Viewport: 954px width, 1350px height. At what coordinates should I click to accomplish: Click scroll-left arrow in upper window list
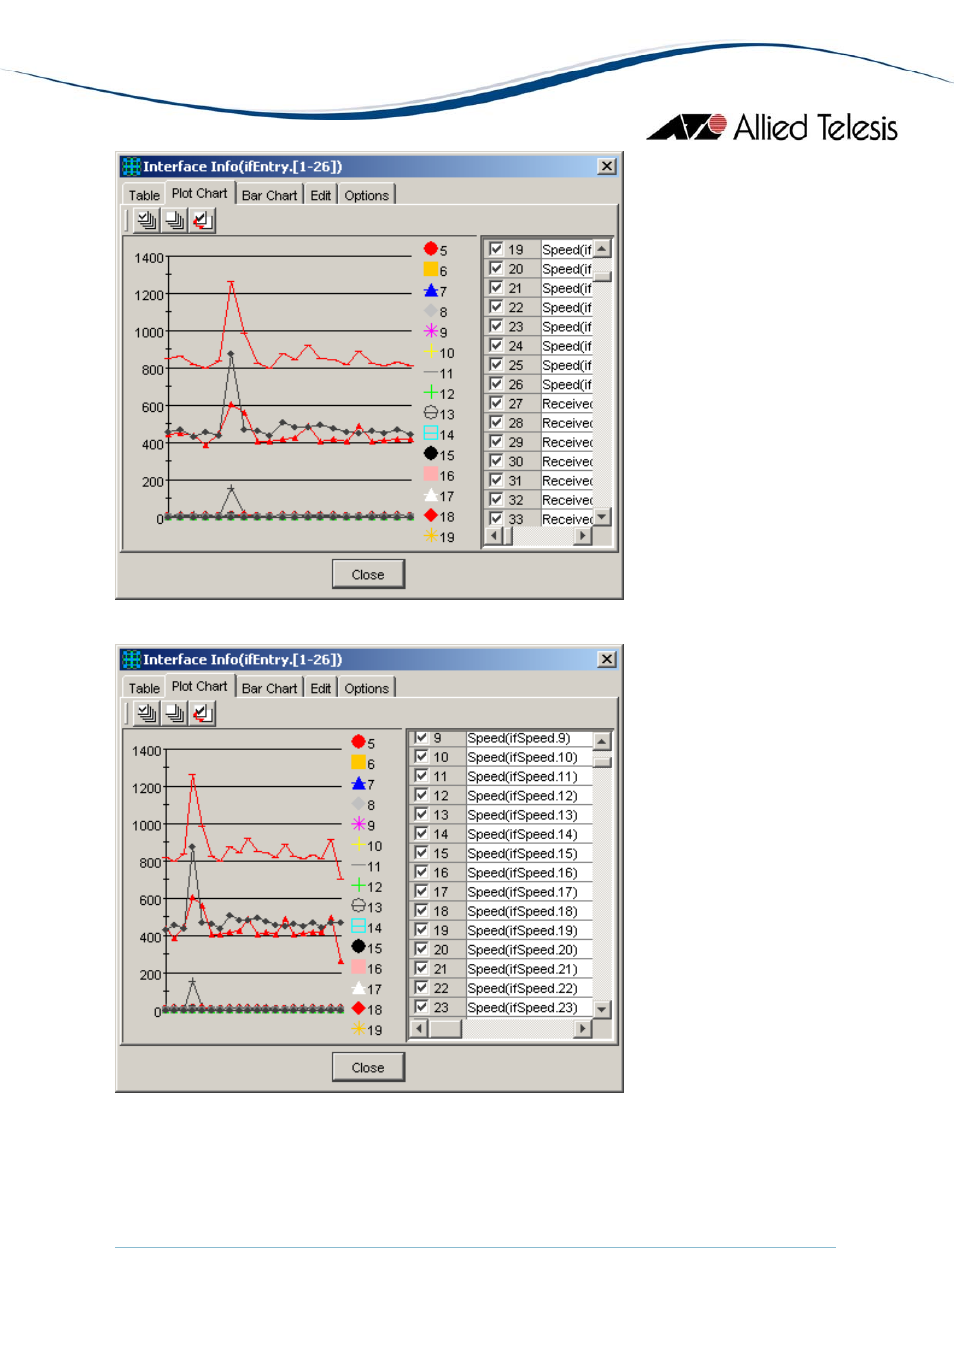tap(493, 536)
